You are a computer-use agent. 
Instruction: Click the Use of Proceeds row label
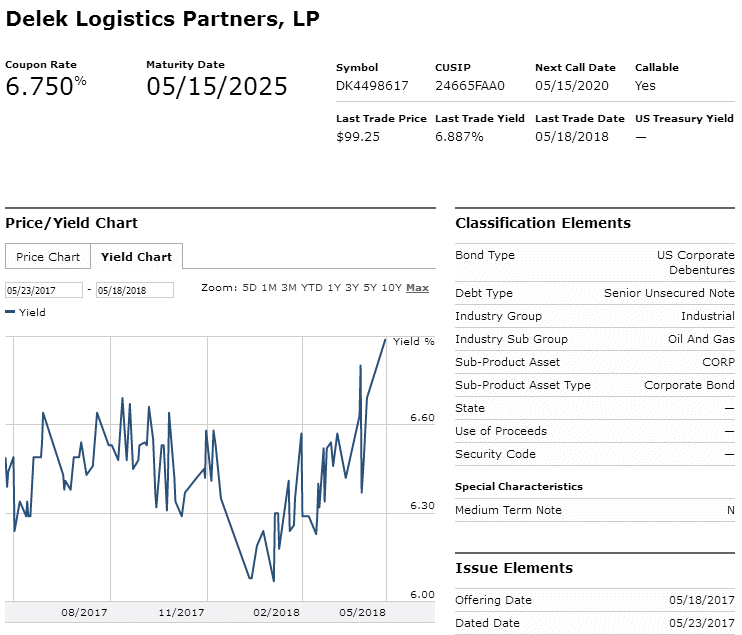click(x=501, y=431)
